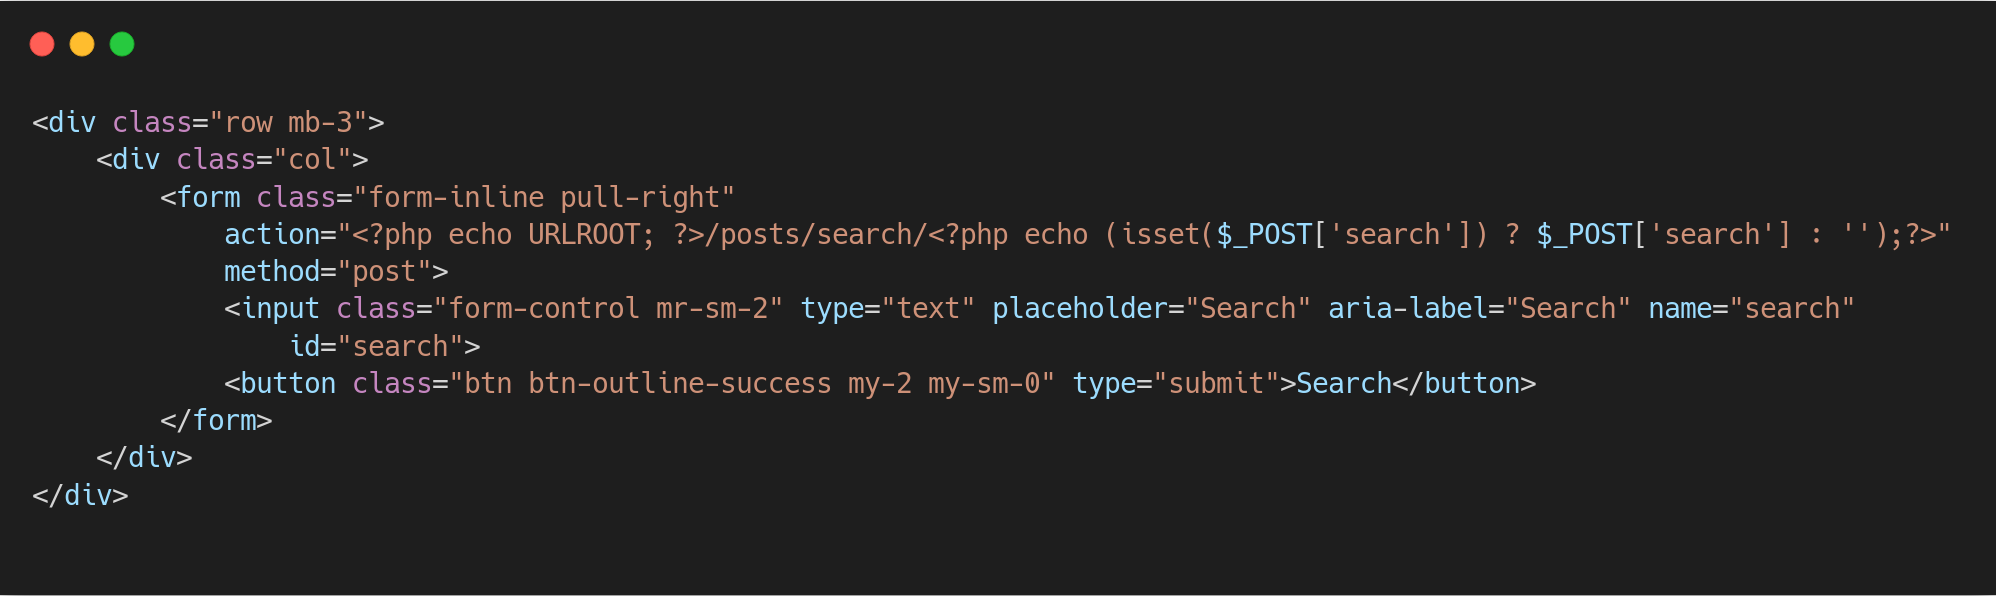Click the red close window dot
Image resolution: width=1996 pixels, height=596 pixels.
coord(42,44)
